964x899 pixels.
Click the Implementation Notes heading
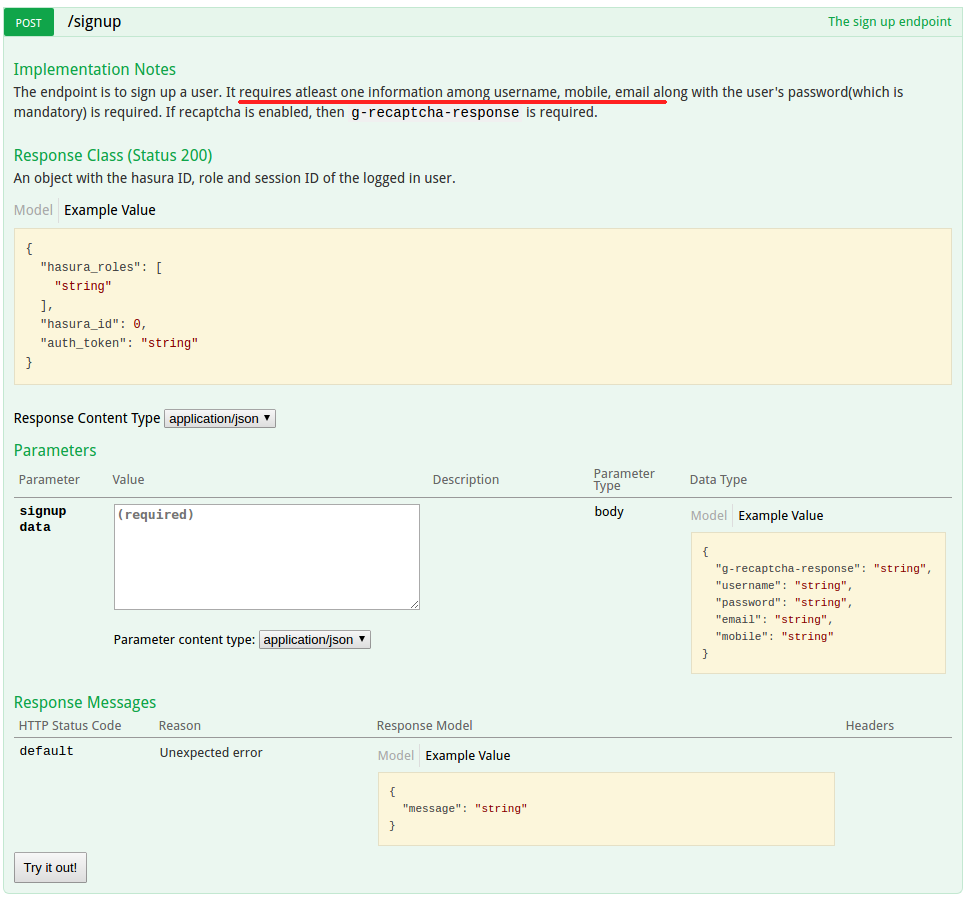pyautogui.click(x=95, y=69)
